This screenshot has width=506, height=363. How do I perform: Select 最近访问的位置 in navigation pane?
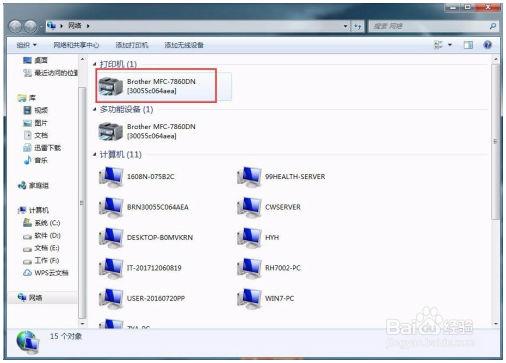[x=50, y=73]
